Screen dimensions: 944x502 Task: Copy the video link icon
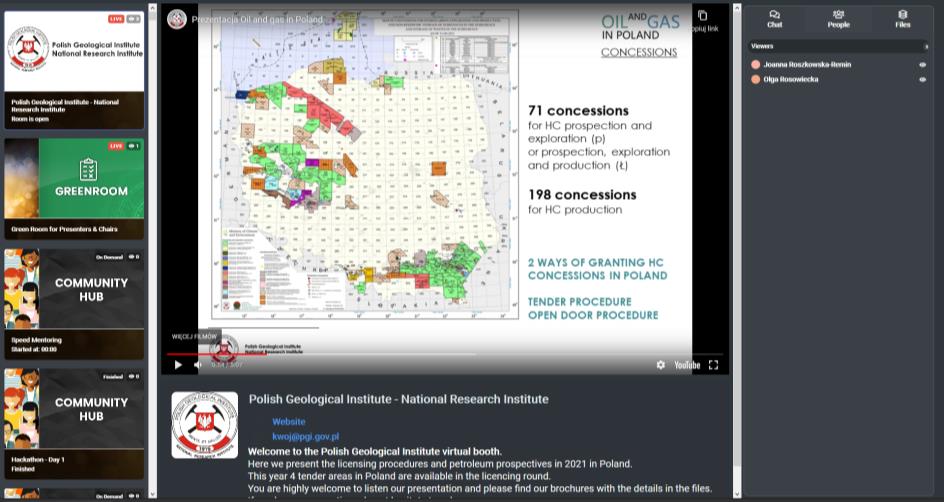click(x=703, y=16)
